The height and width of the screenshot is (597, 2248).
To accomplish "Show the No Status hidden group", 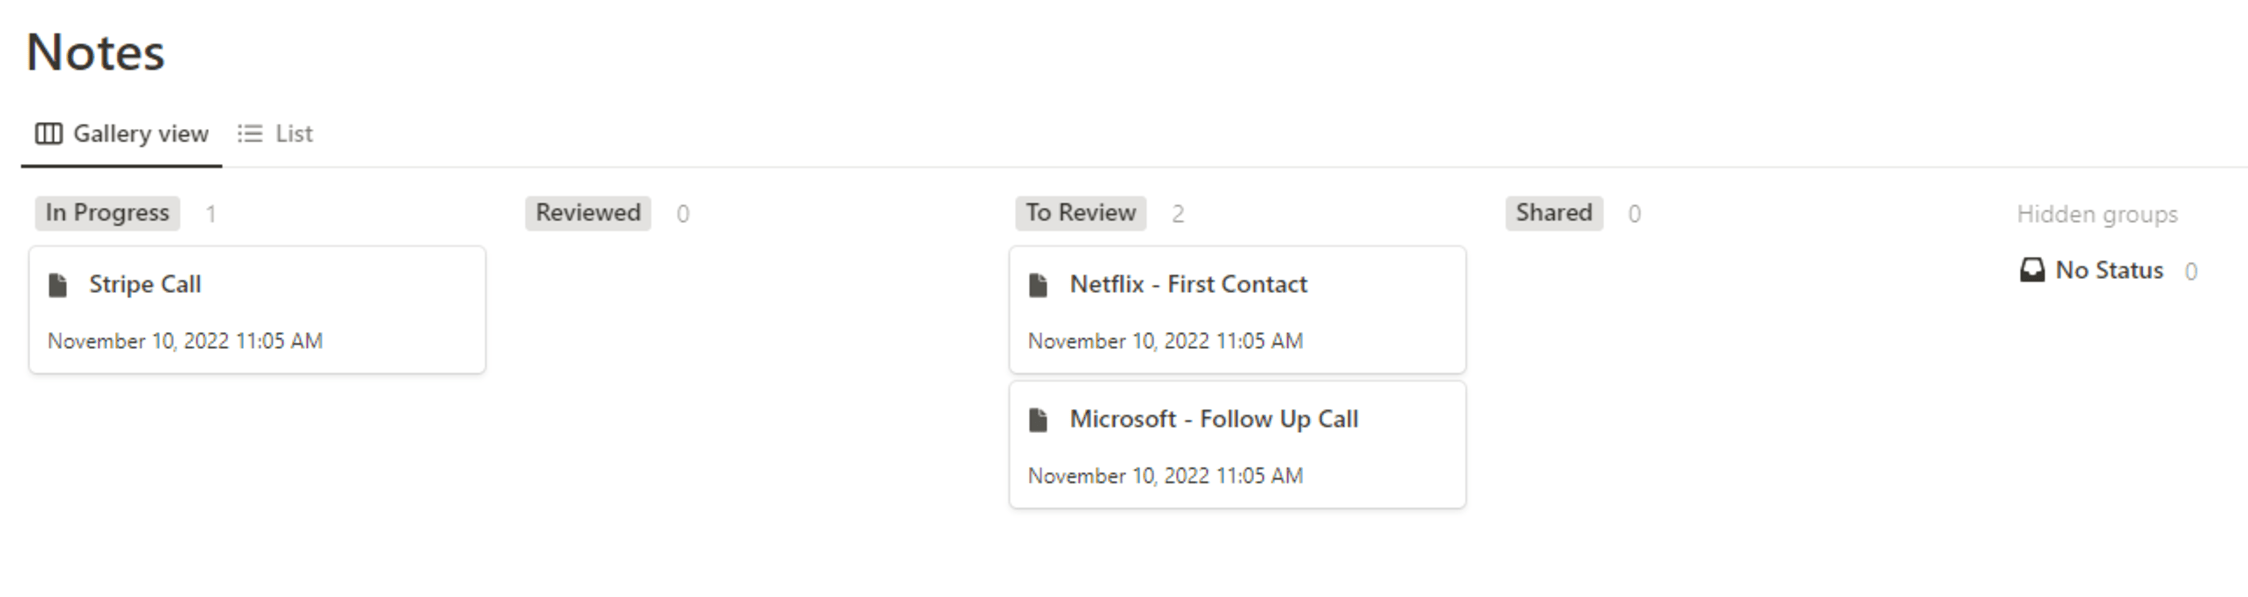I will 2108,270.
